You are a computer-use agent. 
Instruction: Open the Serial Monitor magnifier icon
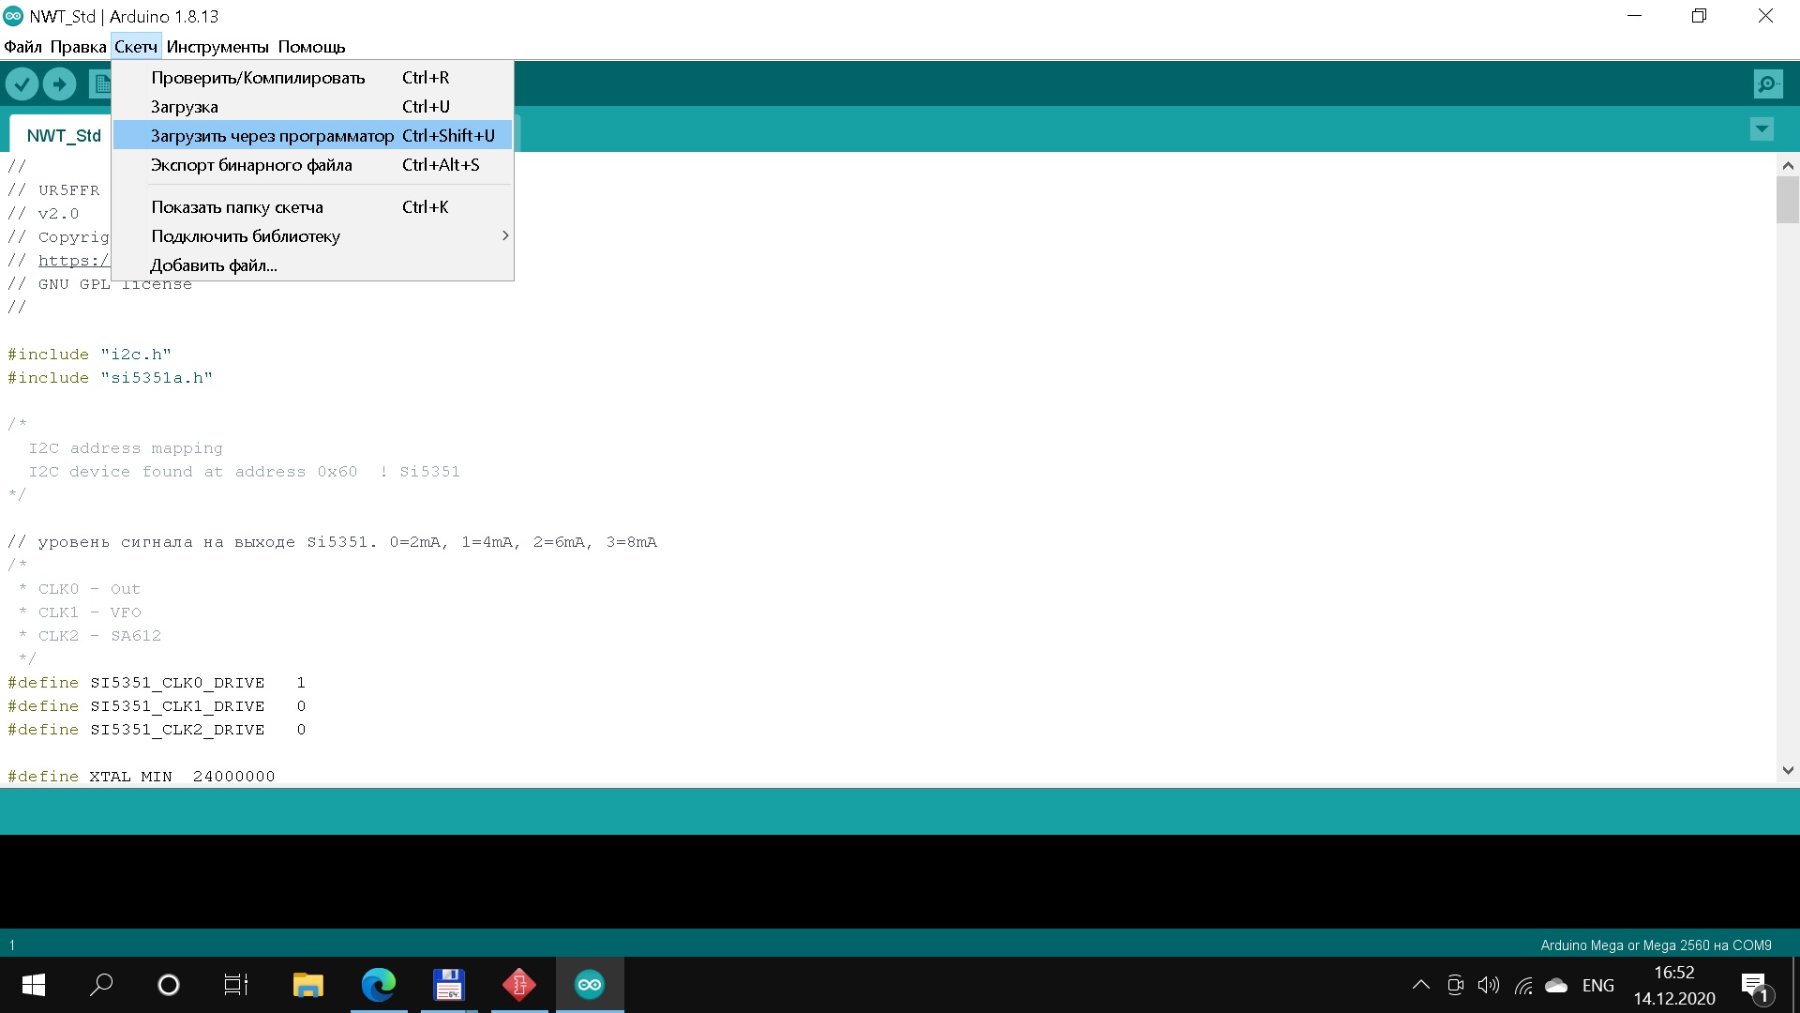point(1768,84)
